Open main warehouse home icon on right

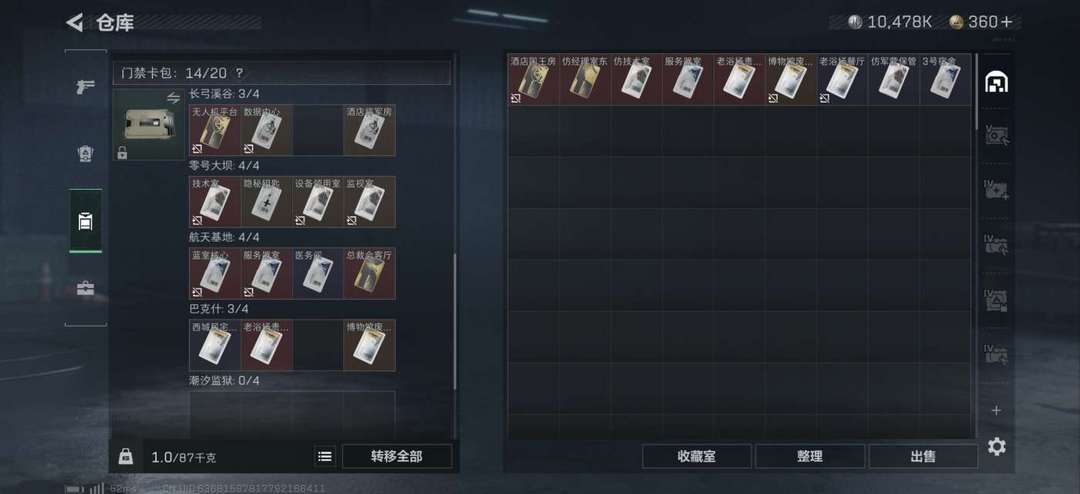tap(997, 81)
